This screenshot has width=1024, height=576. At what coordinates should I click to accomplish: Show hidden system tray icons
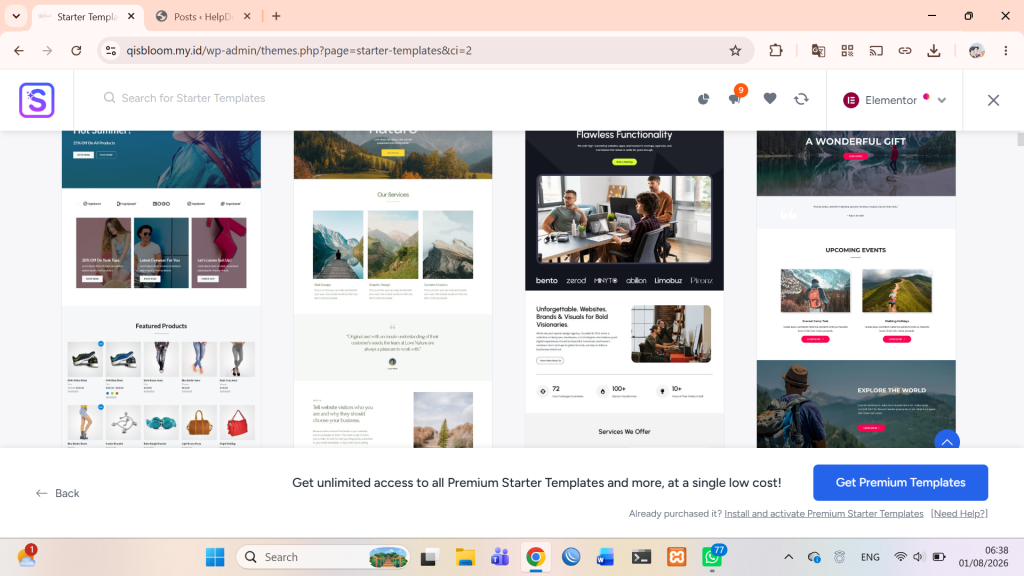788,557
